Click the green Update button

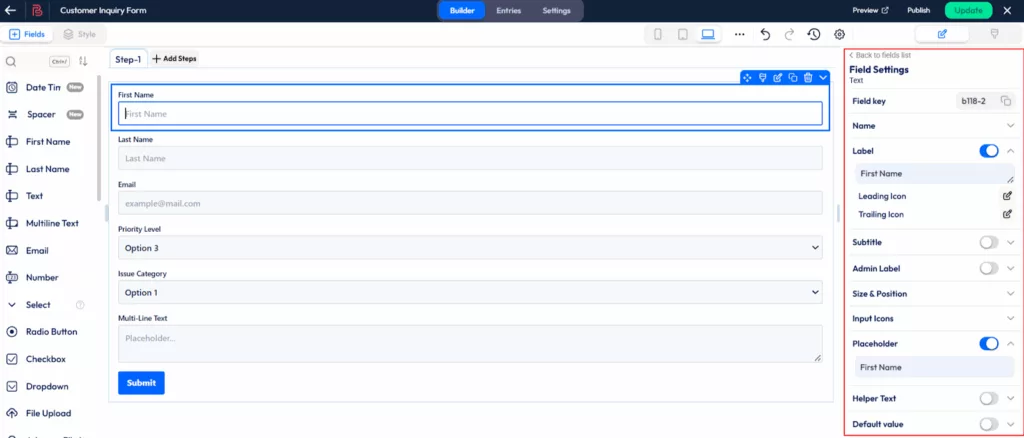point(968,10)
